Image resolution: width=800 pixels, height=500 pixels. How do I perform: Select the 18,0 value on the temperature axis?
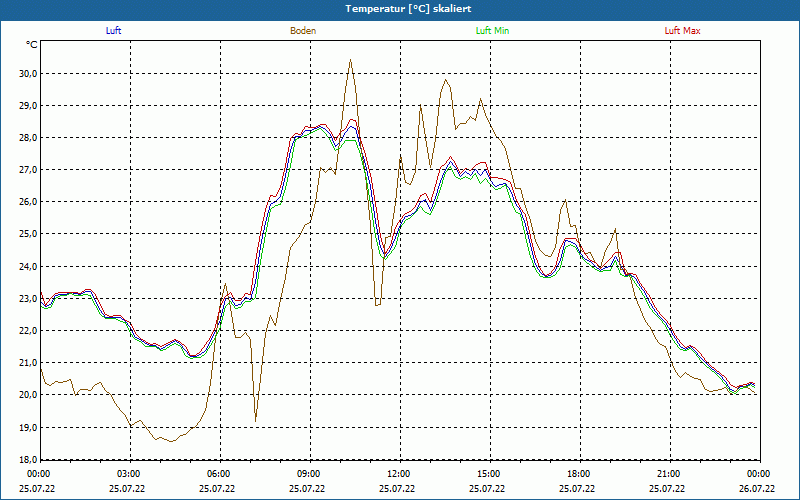(x=29, y=459)
